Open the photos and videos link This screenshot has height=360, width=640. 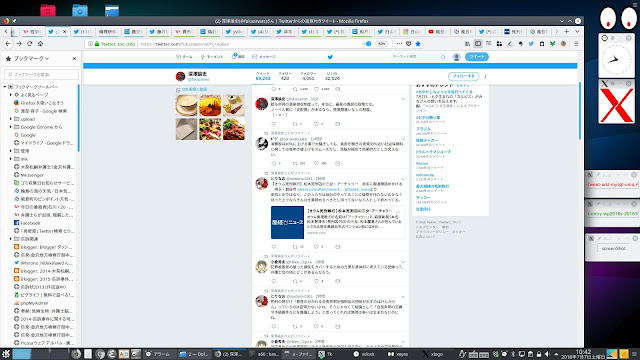click(194, 89)
